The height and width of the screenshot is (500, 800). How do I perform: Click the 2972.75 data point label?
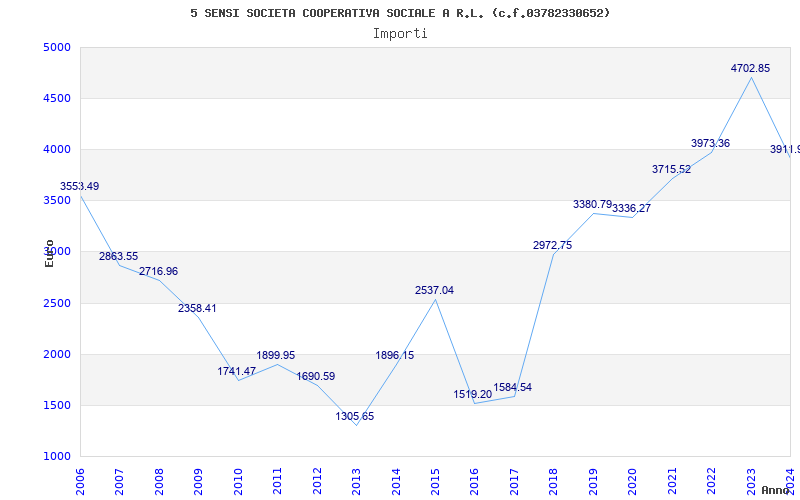pyautogui.click(x=553, y=245)
